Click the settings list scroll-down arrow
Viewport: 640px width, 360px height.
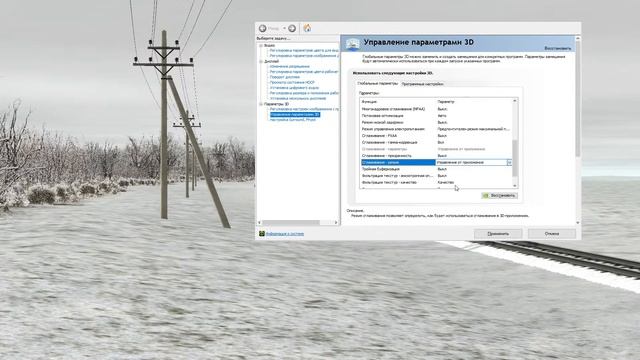[515, 186]
